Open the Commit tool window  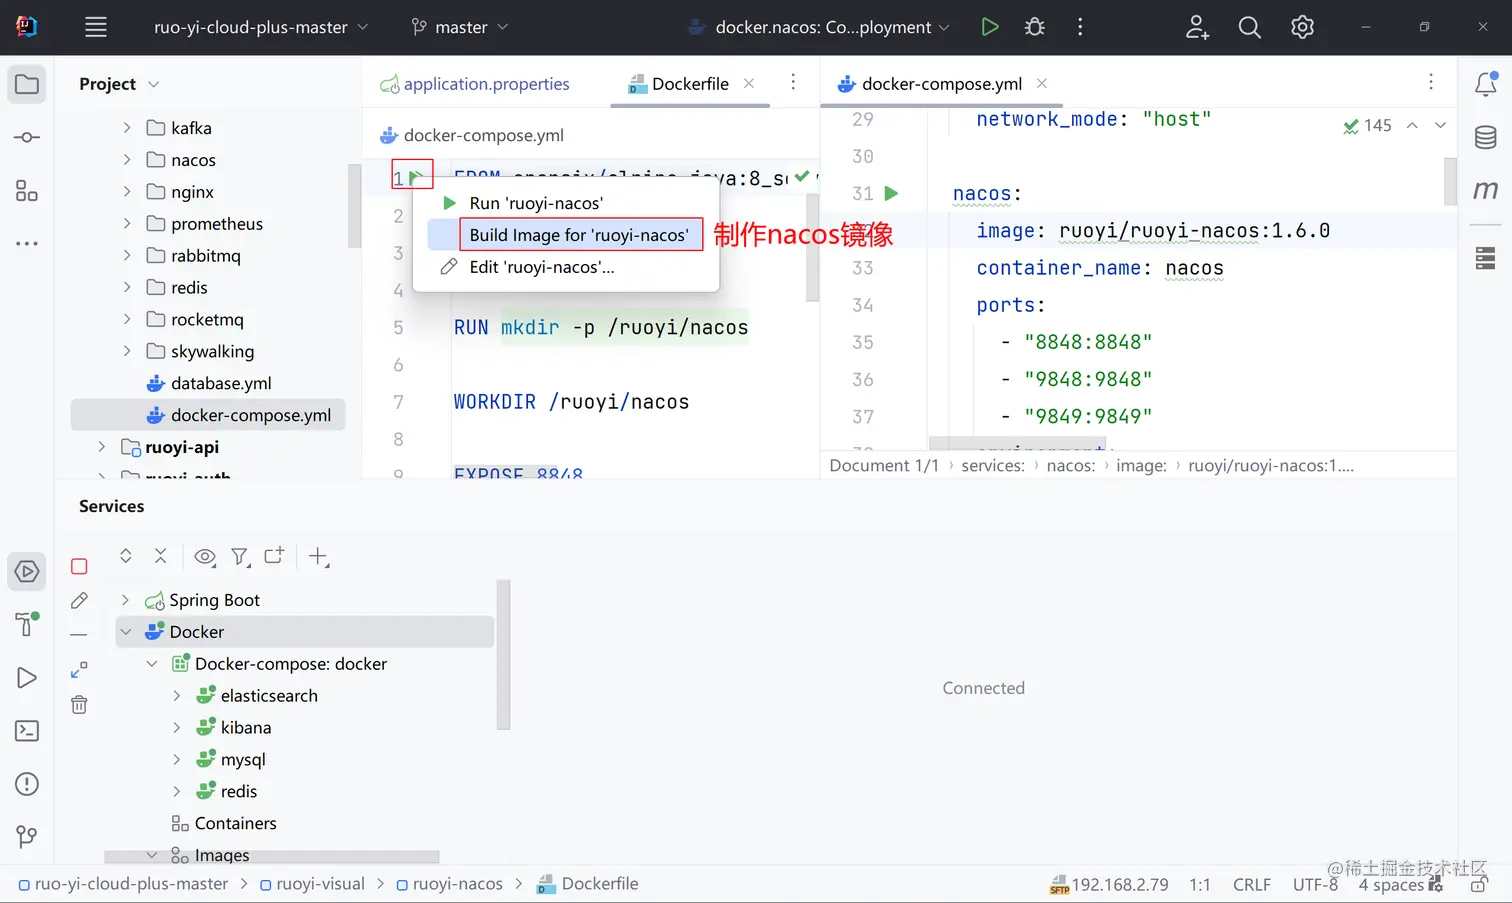click(x=27, y=138)
